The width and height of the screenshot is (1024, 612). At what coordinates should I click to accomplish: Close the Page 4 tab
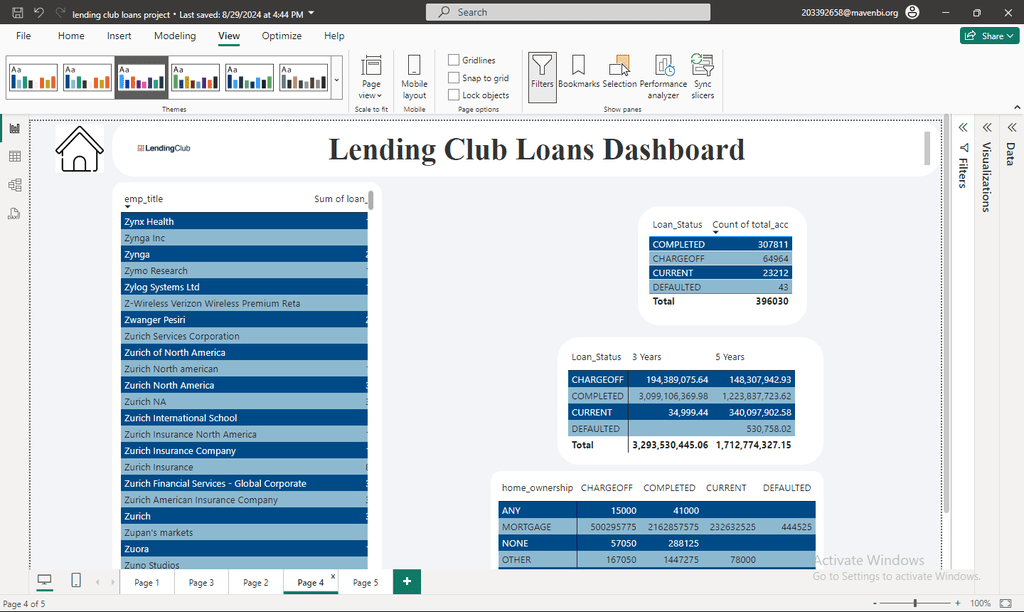333,576
